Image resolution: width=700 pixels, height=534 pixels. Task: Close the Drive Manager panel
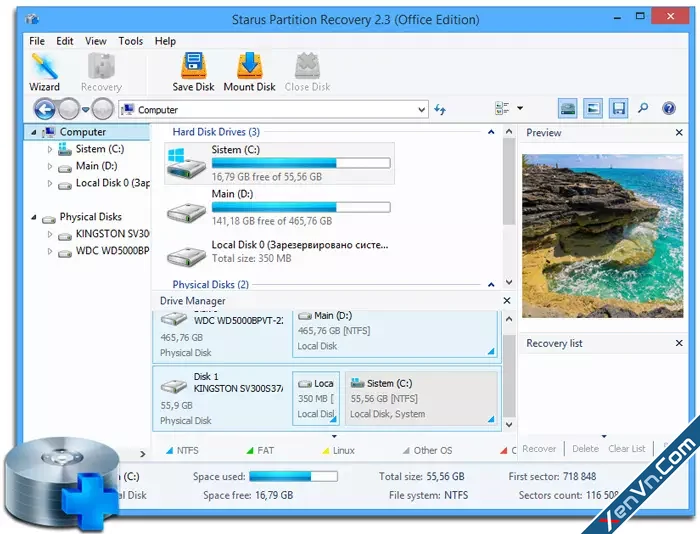tap(507, 300)
